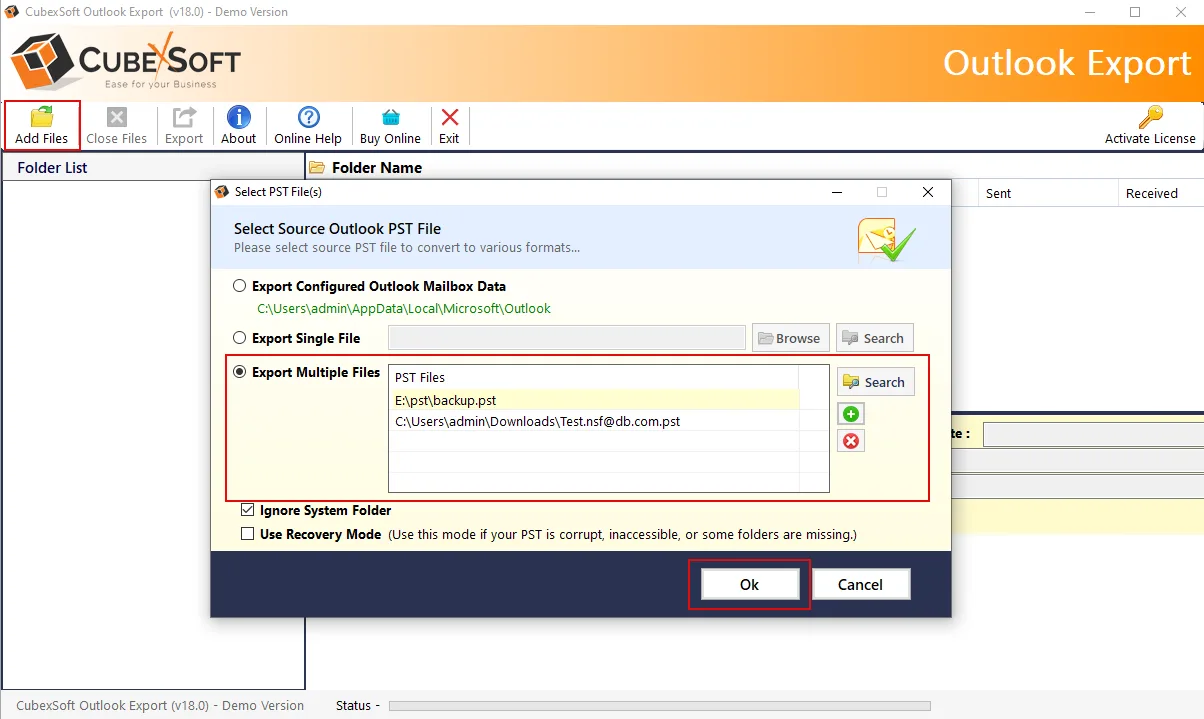The width and height of the screenshot is (1204, 719).
Task: Click the Ok button in dialog
Action: tap(749, 585)
